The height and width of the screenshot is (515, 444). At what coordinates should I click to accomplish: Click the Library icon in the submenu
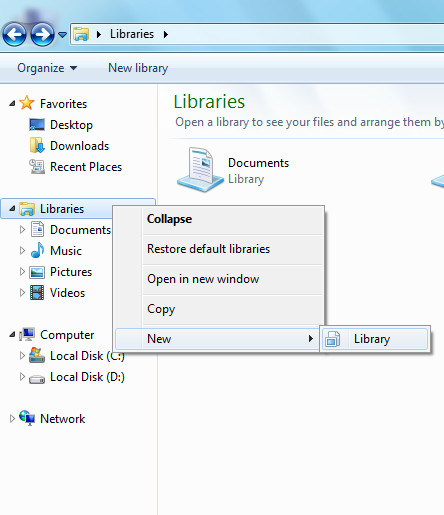tap(333, 339)
